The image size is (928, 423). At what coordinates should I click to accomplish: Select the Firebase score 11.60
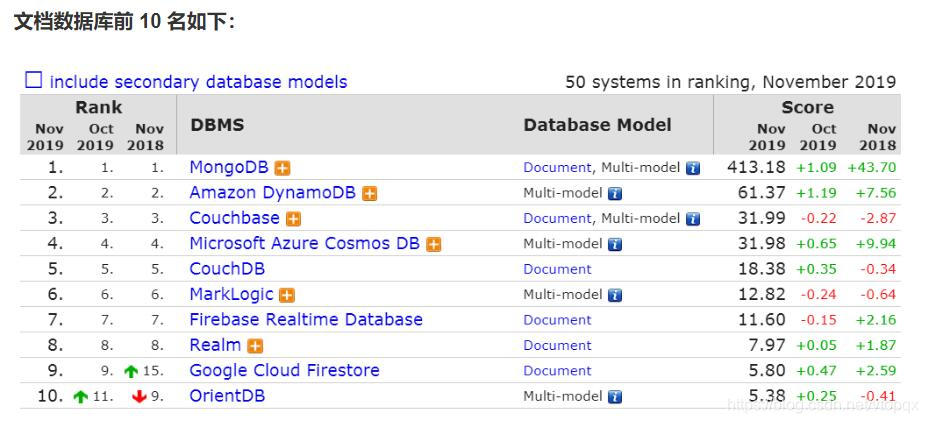tap(762, 319)
